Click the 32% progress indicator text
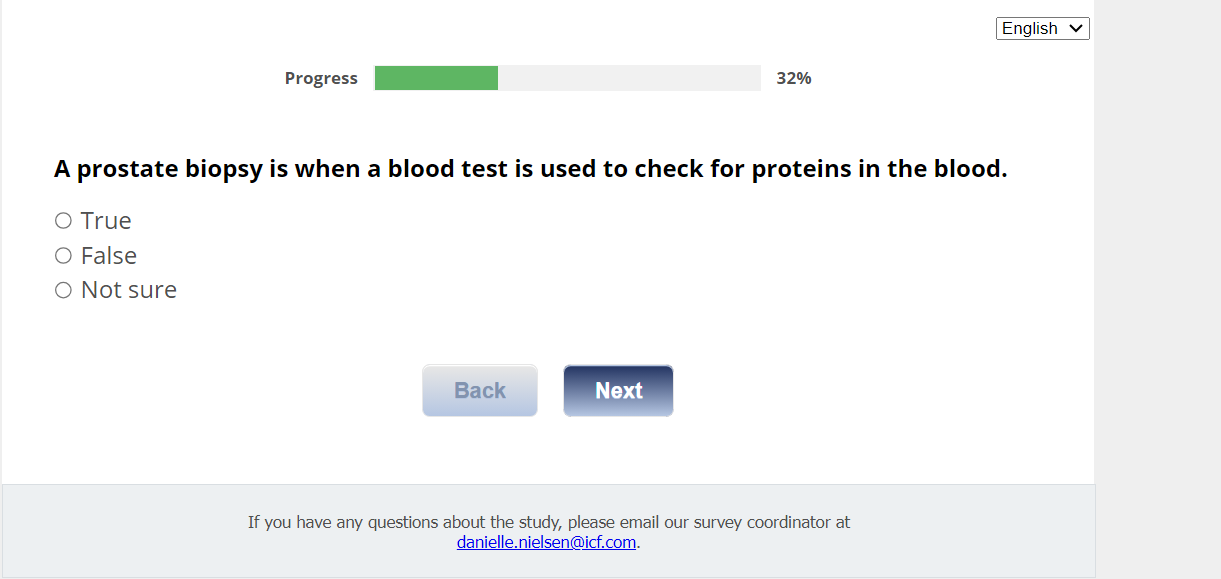Viewport: 1221px width, 579px height. [794, 78]
